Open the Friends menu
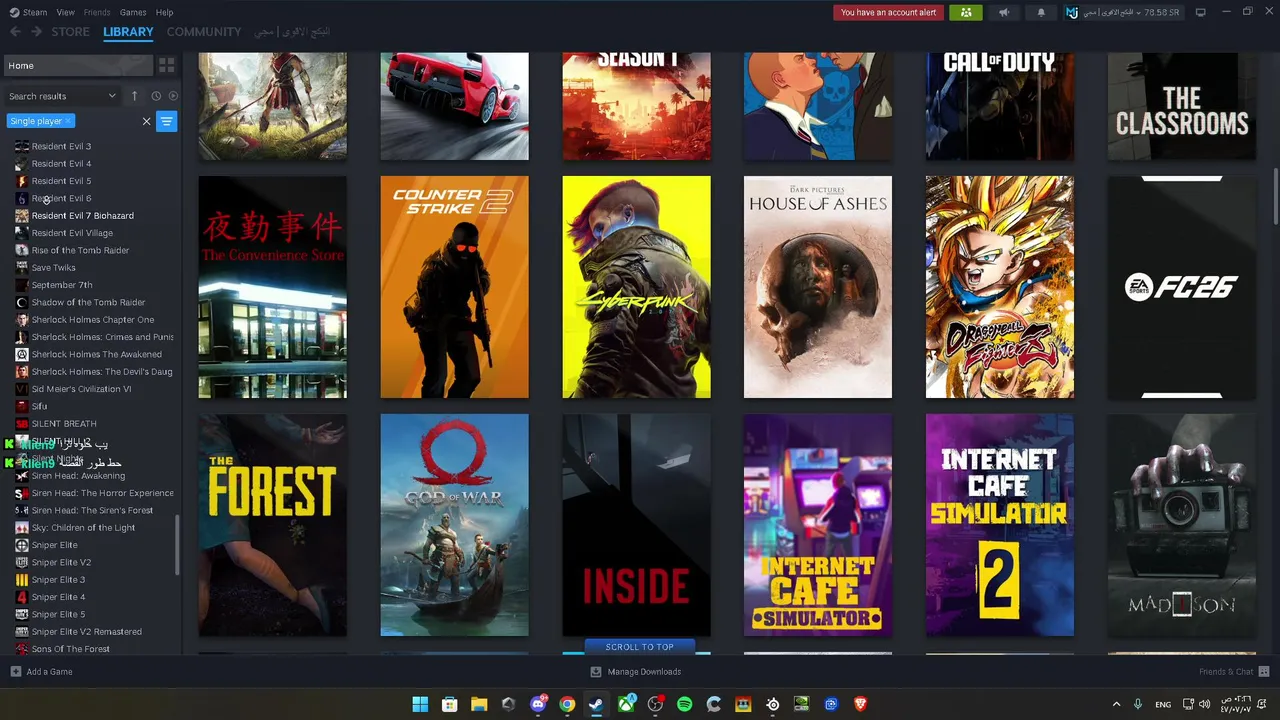The width and height of the screenshot is (1280, 720). 97,12
